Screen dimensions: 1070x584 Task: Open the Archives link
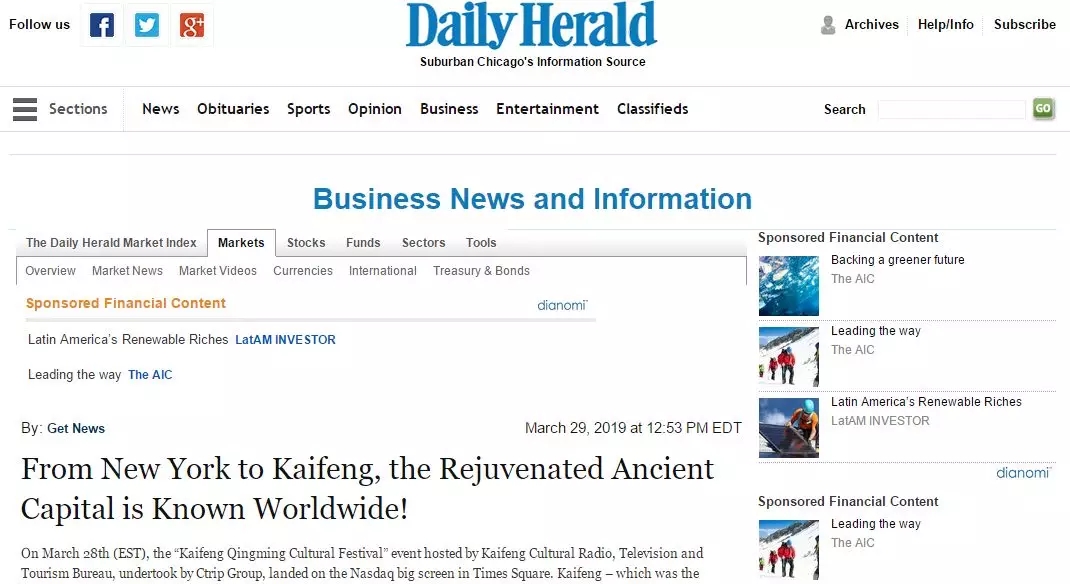click(x=871, y=25)
